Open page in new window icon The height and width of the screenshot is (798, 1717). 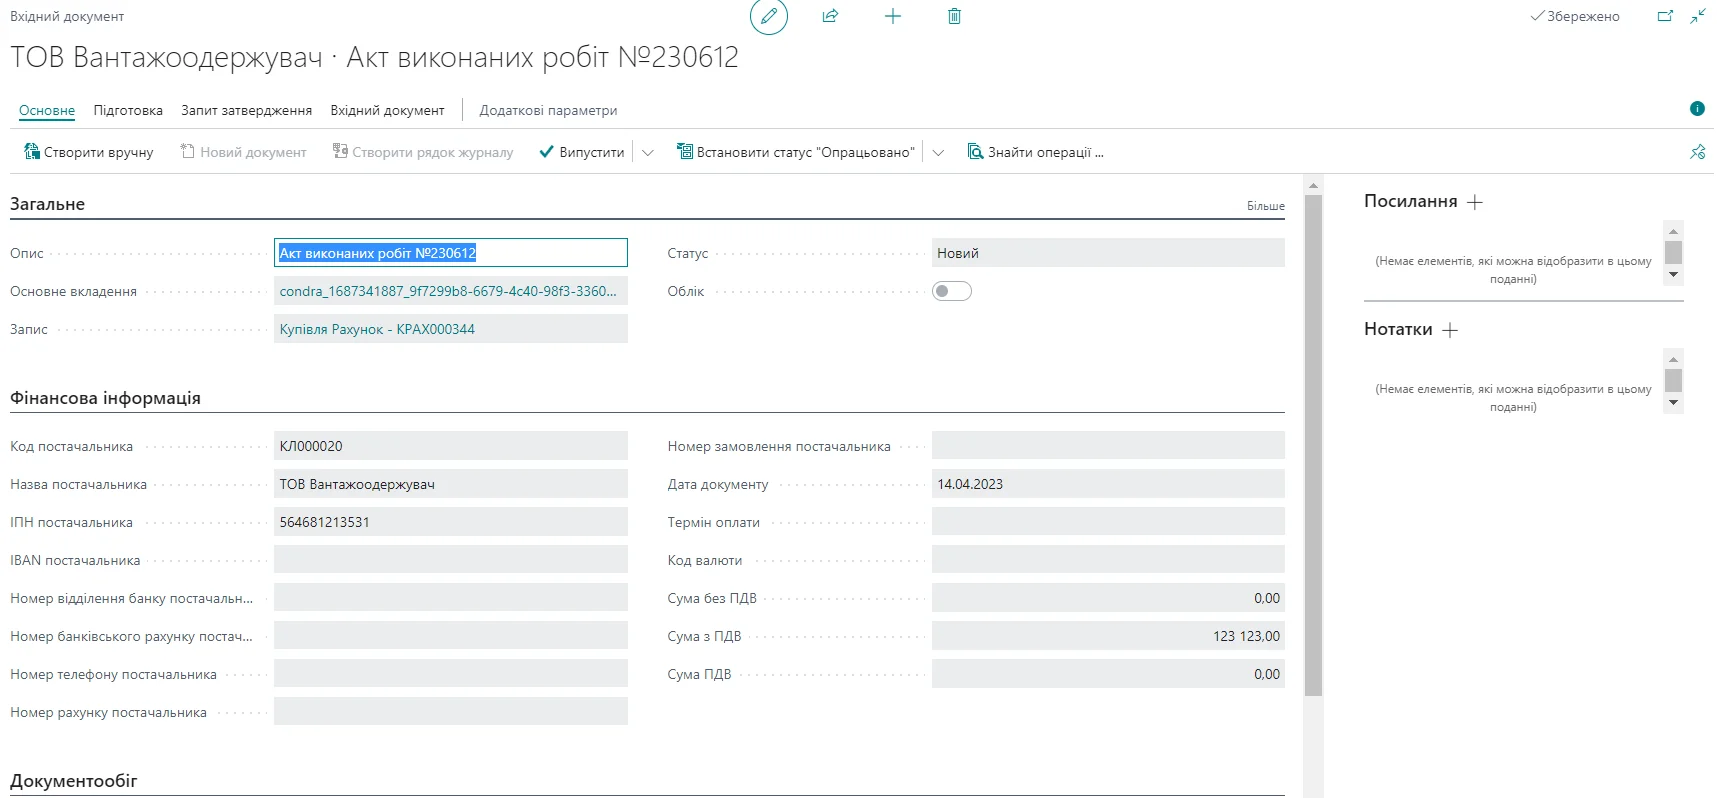pos(1665,17)
